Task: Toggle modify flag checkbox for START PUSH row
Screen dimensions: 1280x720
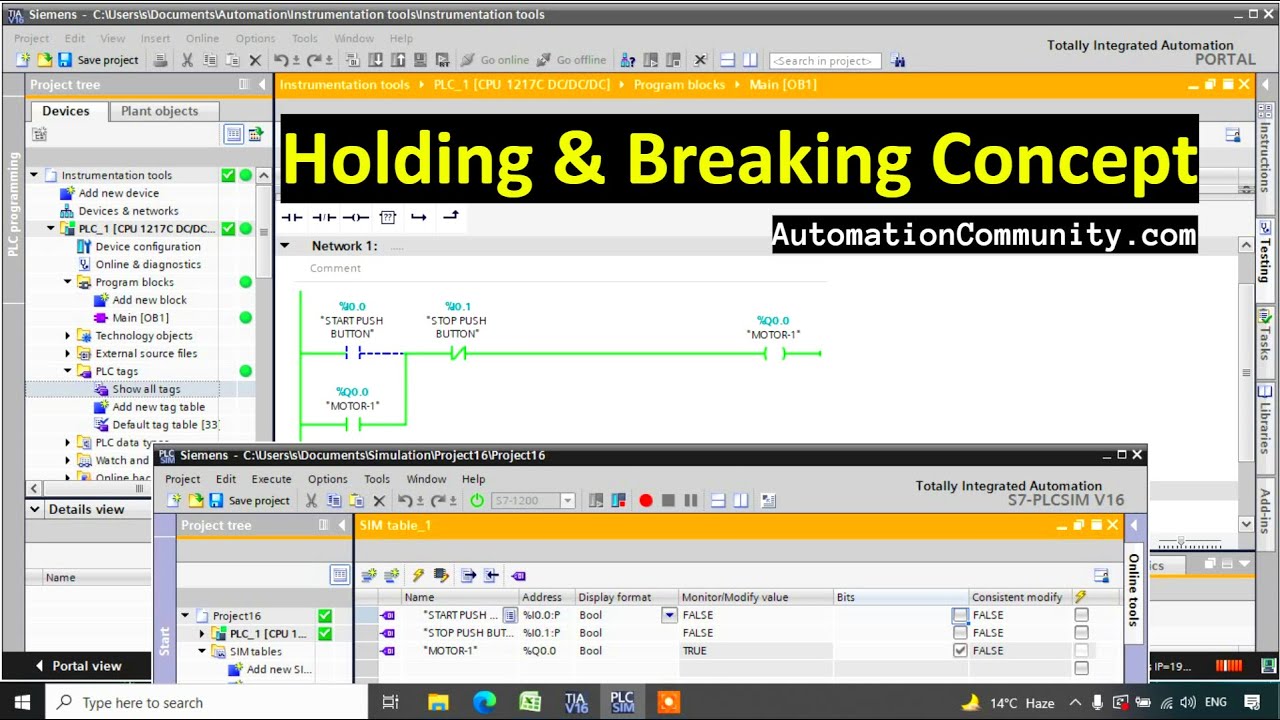Action: click(1081, 615)
